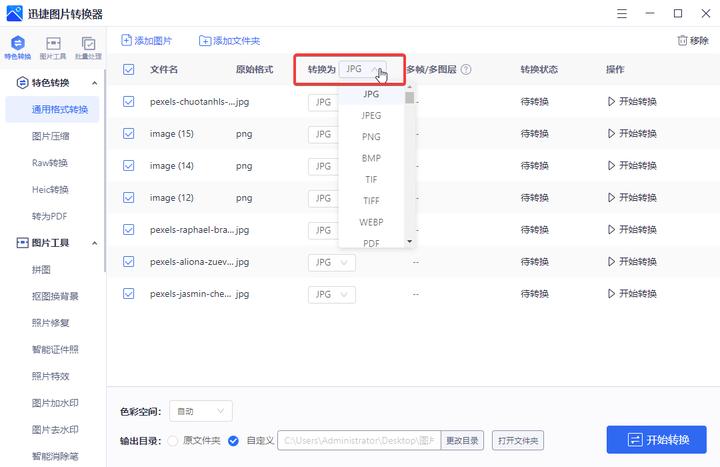Choose PNG from format list
Image resolution: width=720 pixels, height=467 pixels.
pos(371,137)
